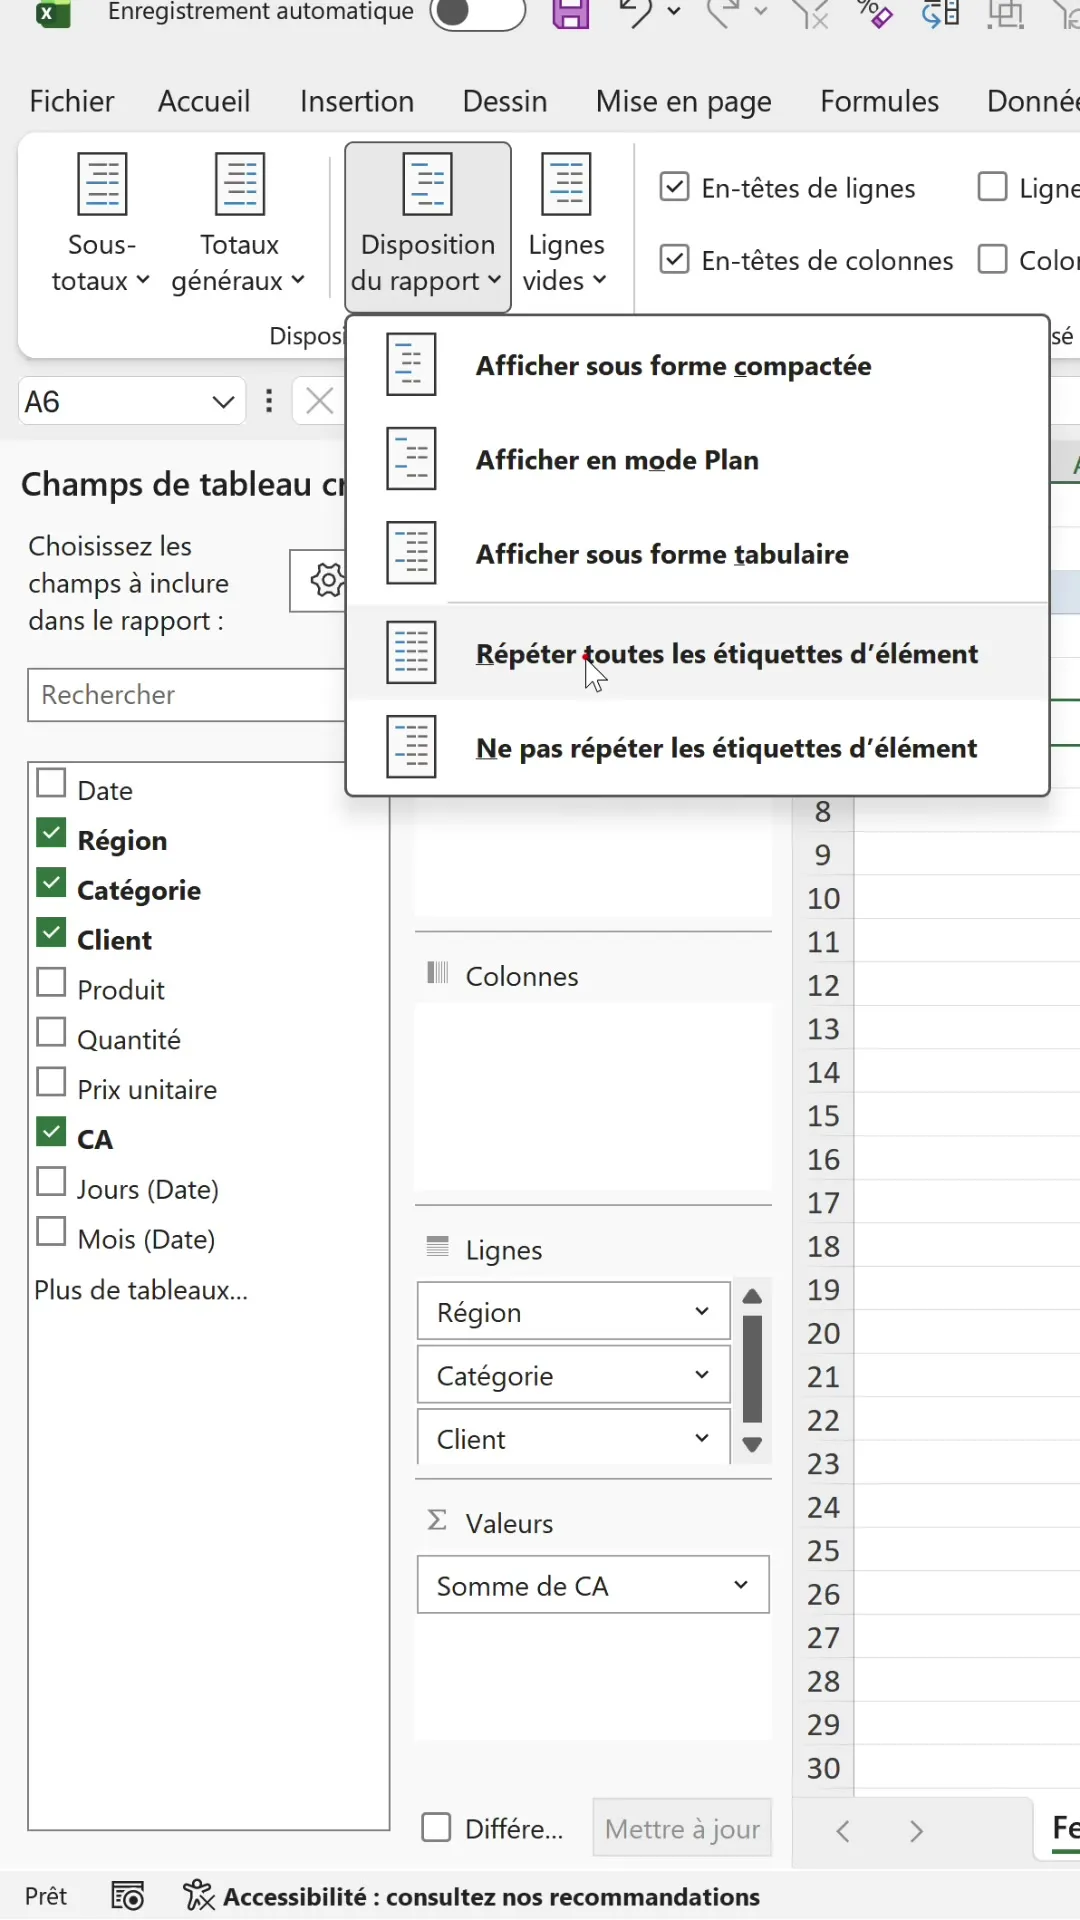1080x1920 pixels.
Task: Click the eraser percent format icon
Action: [874, 13]
